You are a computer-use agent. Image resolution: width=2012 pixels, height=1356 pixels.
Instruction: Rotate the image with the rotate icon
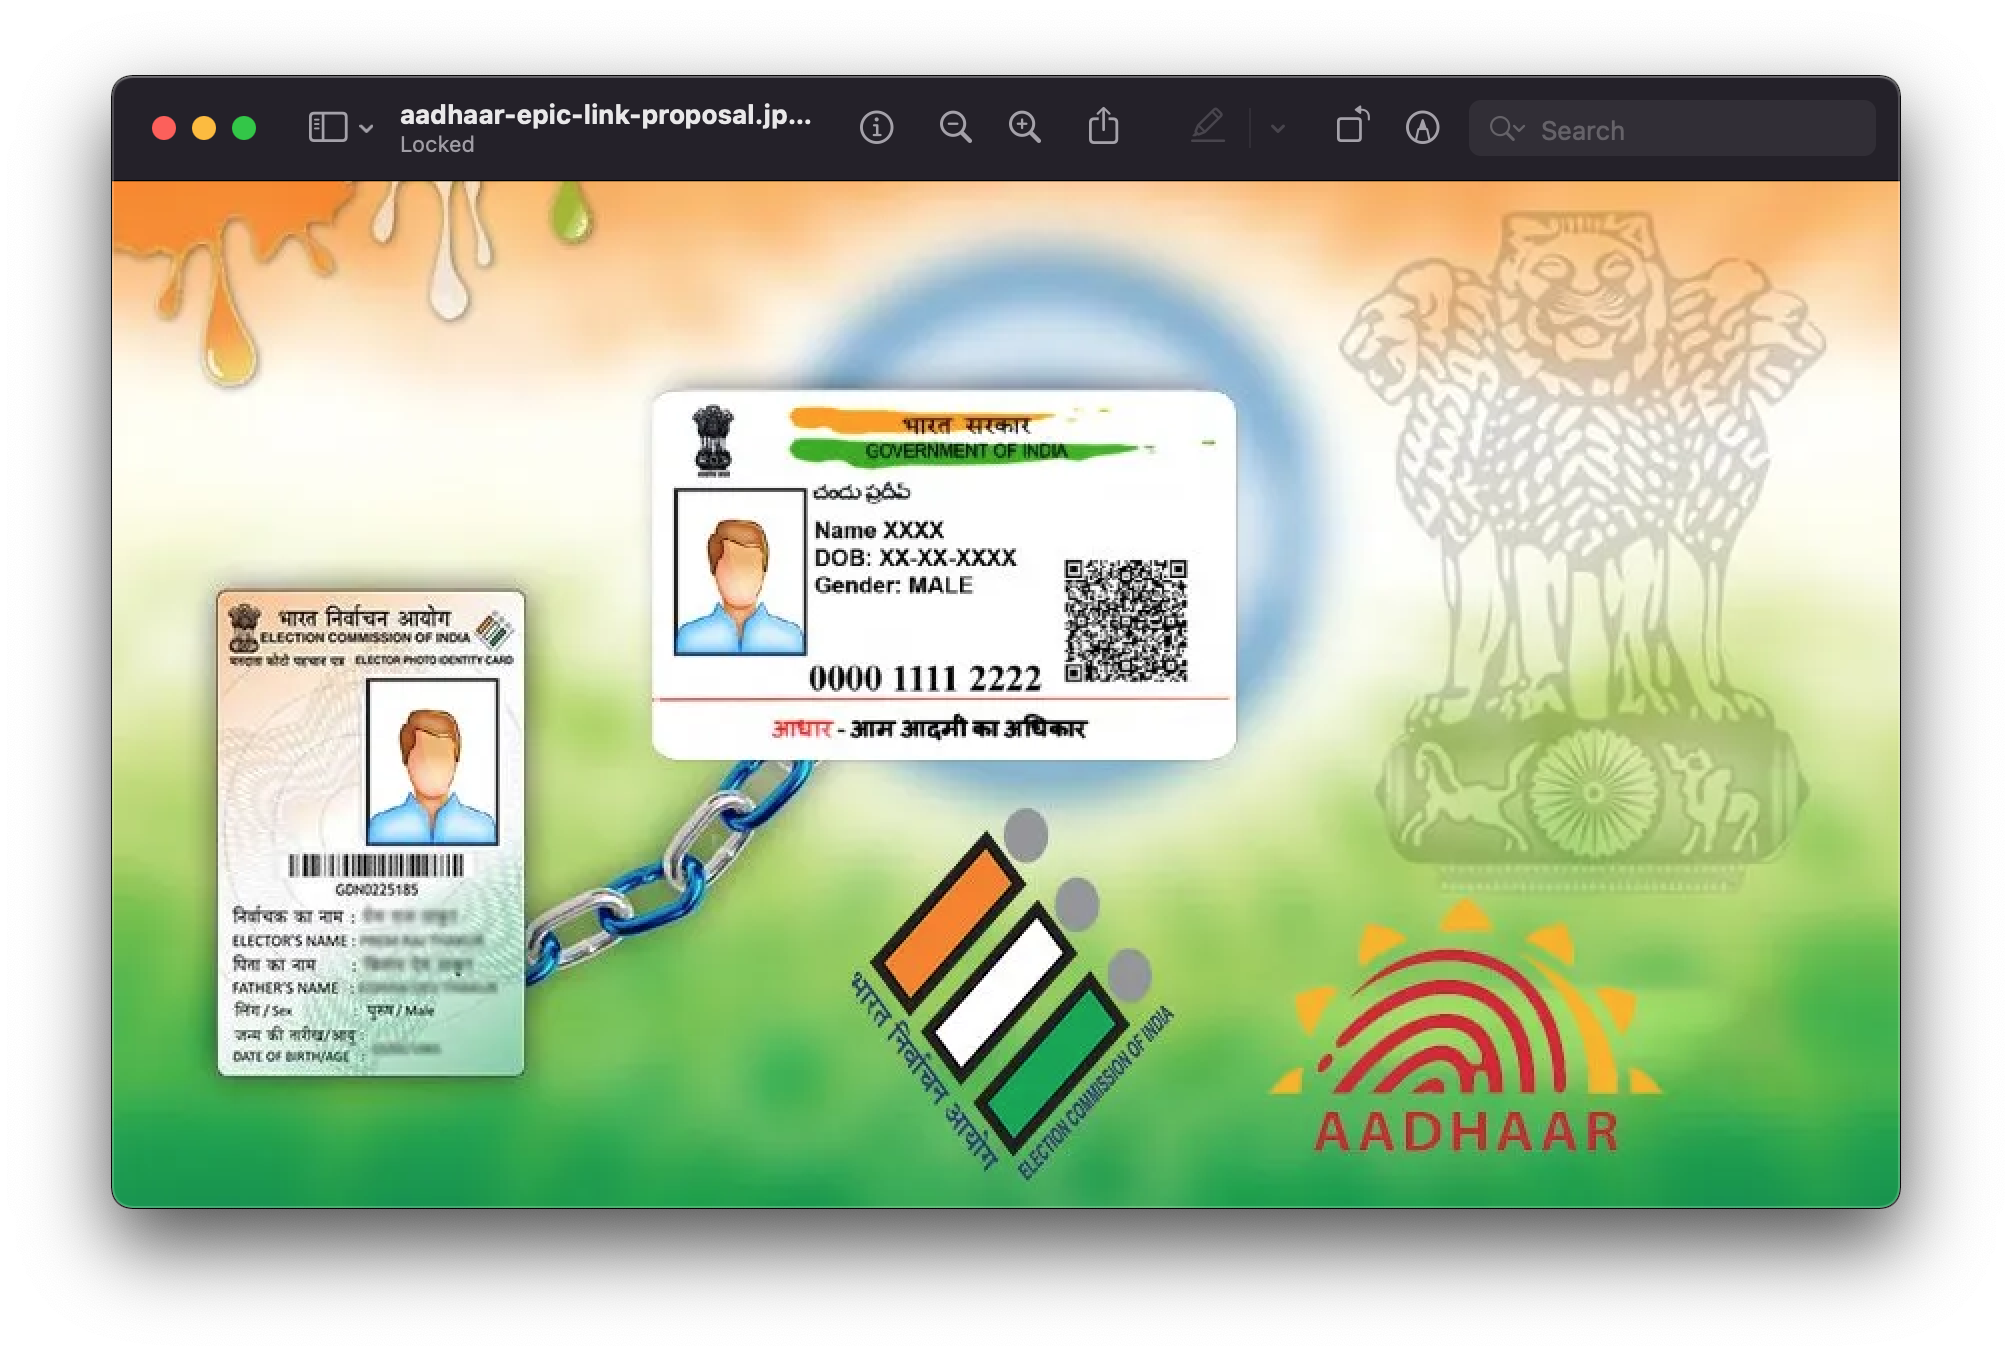[x=1352, y=126]
